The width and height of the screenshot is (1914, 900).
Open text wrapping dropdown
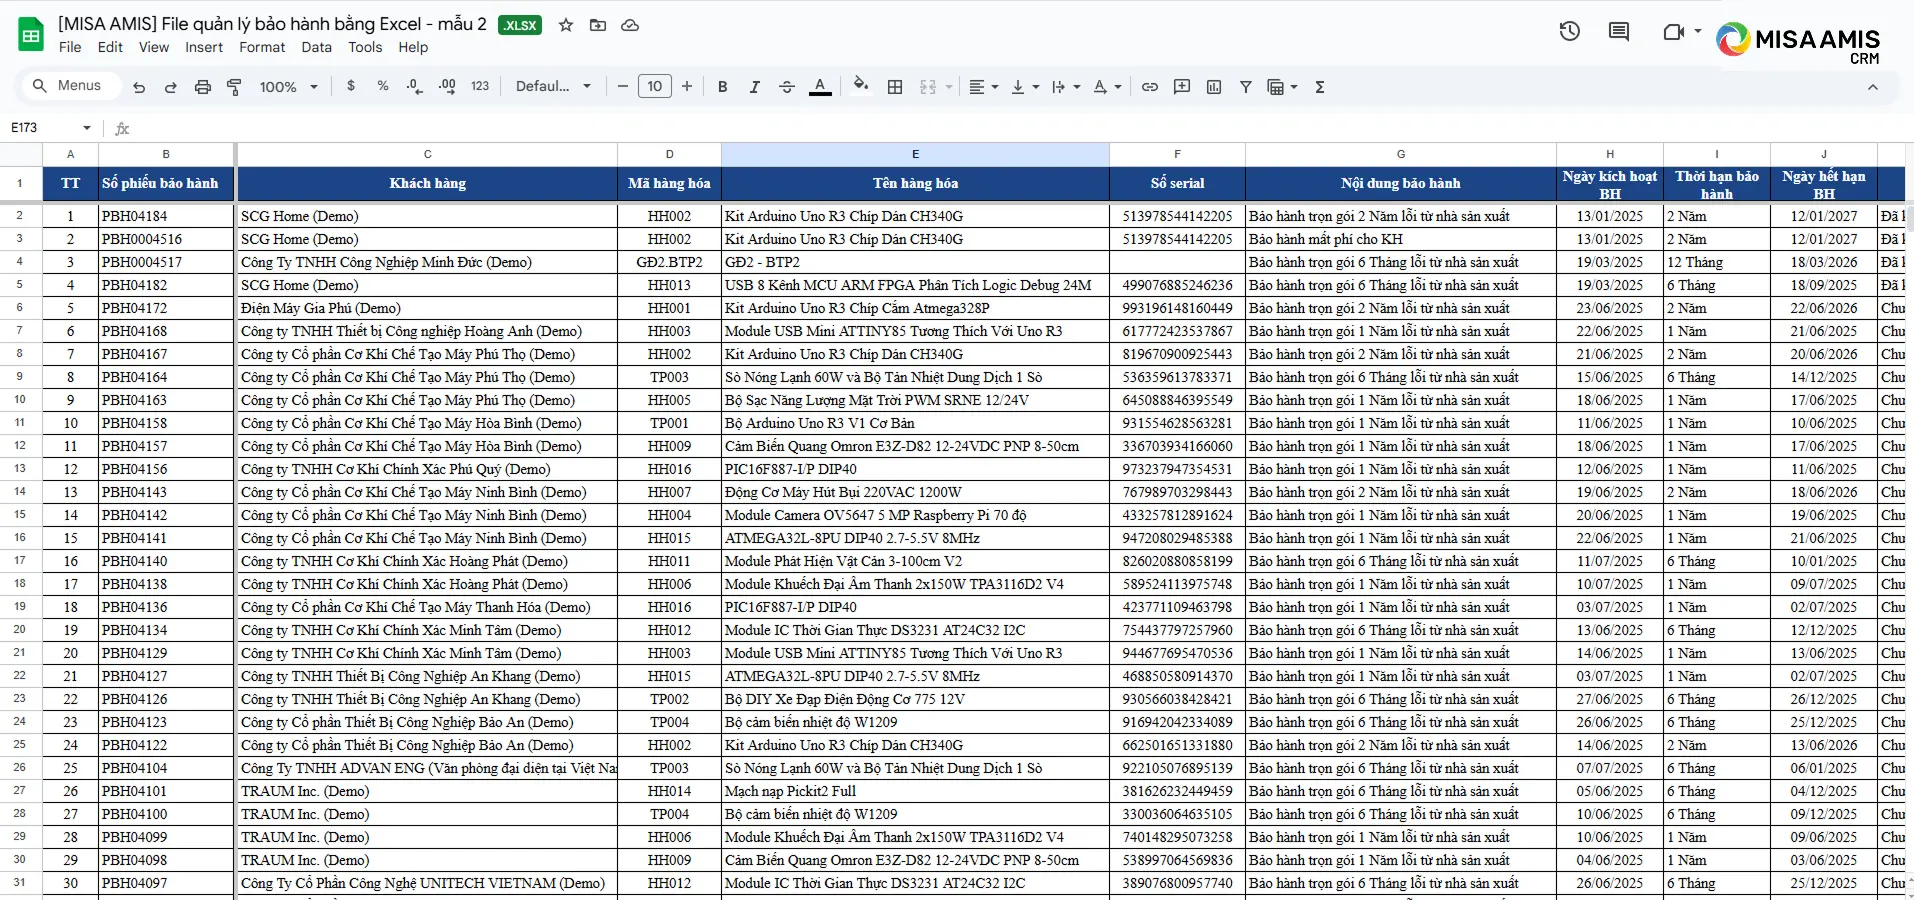(1066, 87)
